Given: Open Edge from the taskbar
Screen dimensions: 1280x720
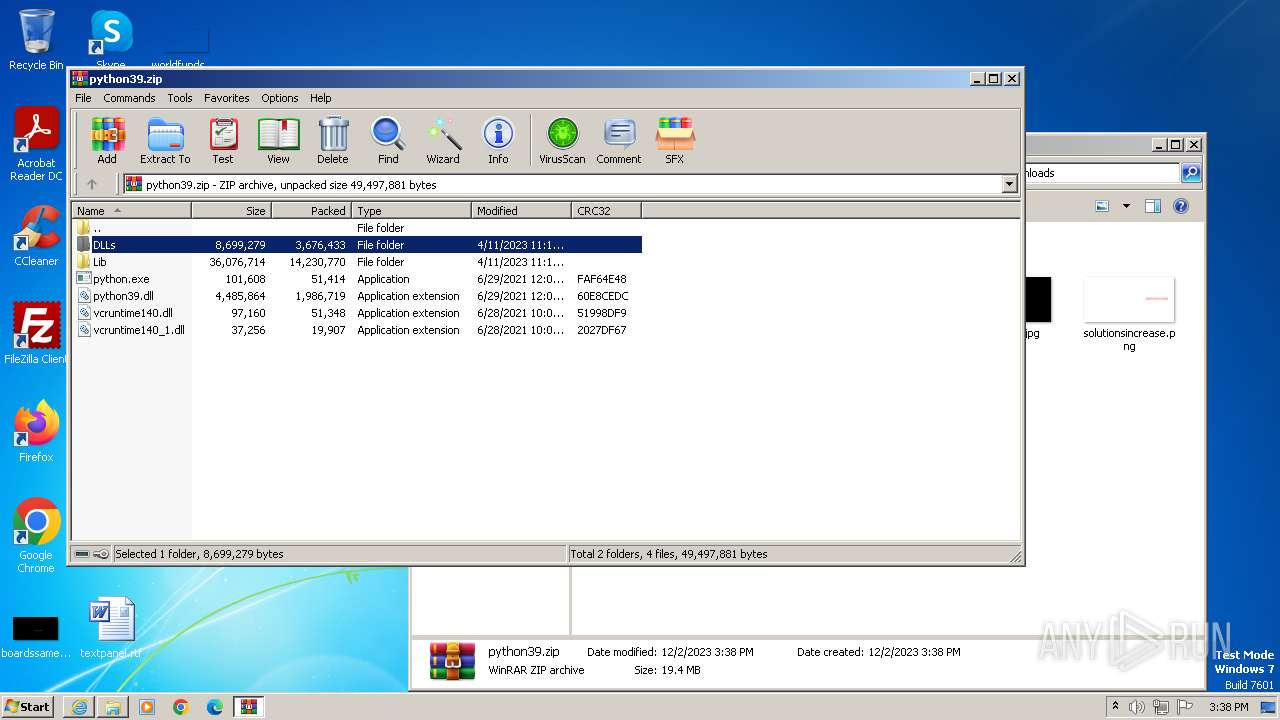Looking at the screenshot, I should click(x=215, y=707).
